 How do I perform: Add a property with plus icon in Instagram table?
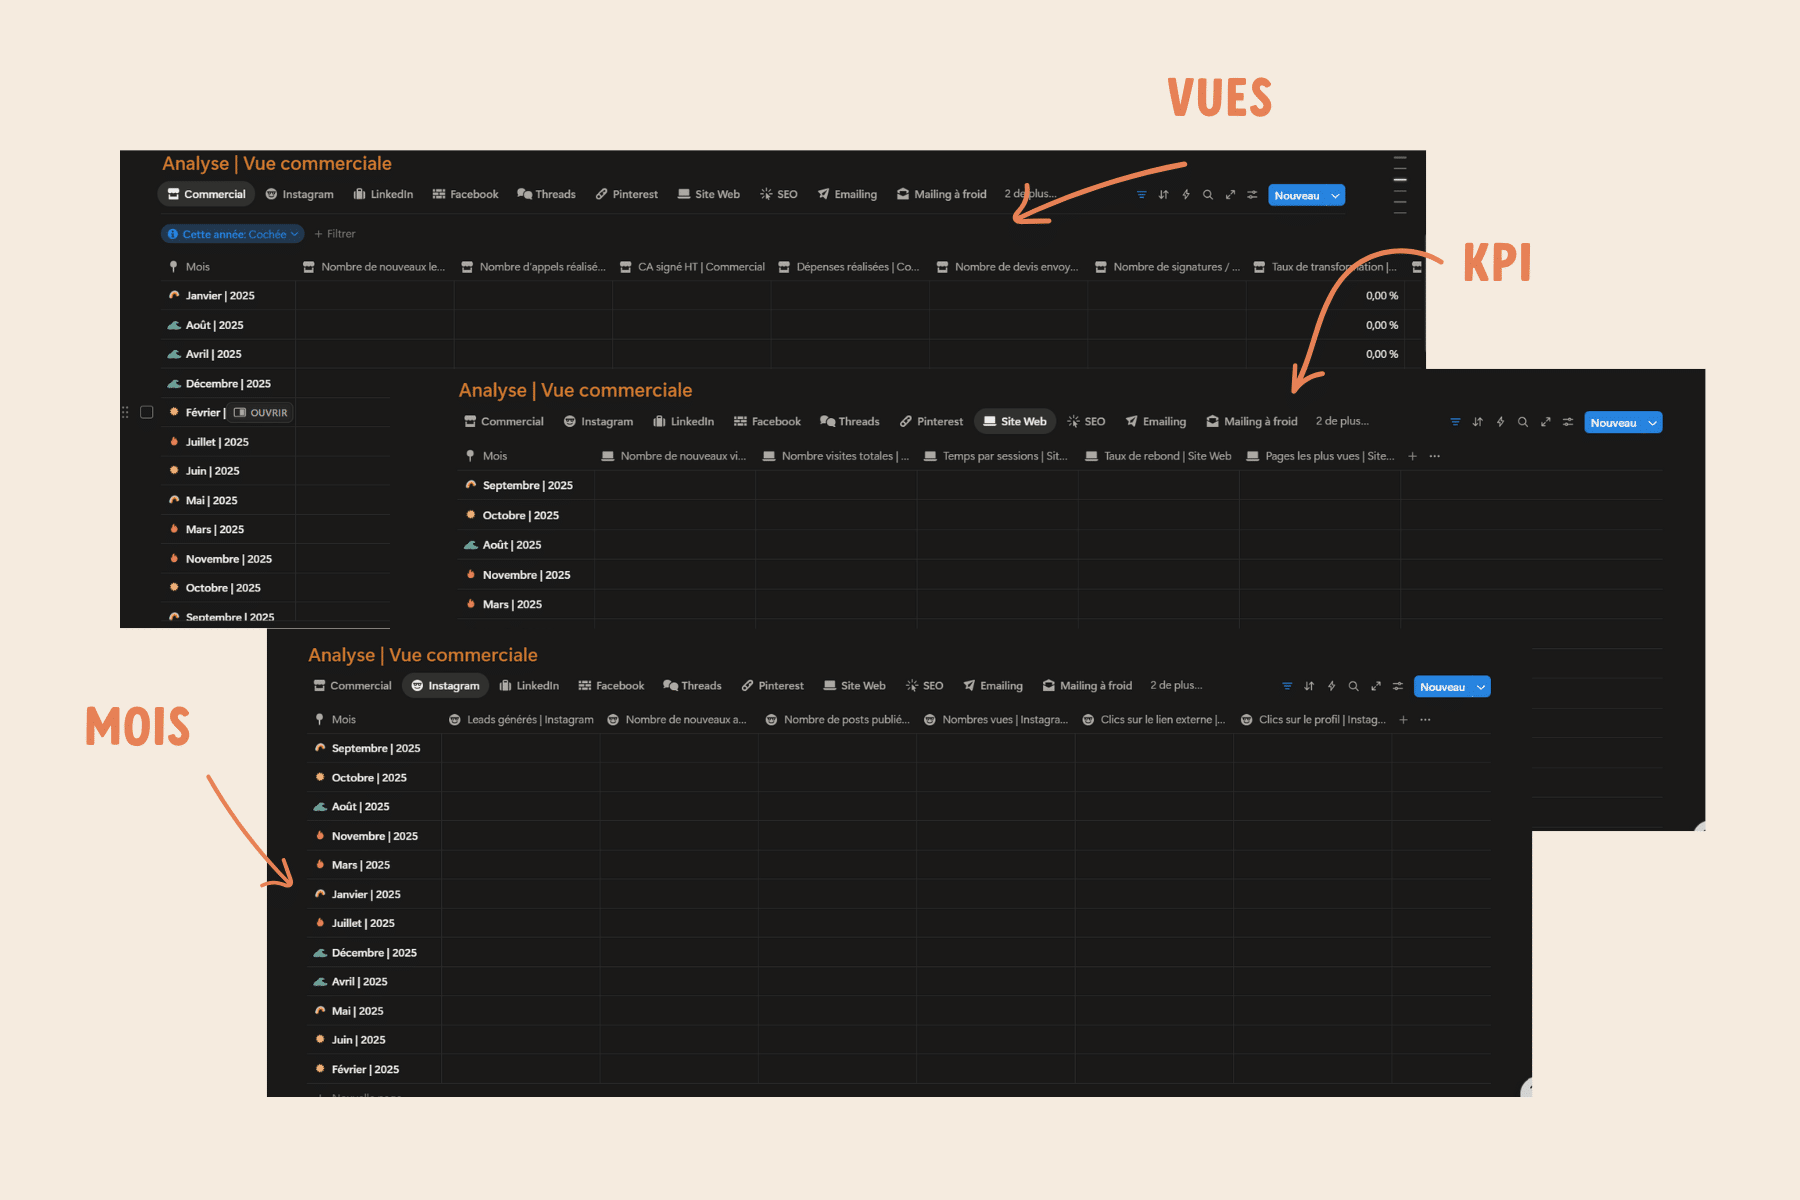point(1403,720)
